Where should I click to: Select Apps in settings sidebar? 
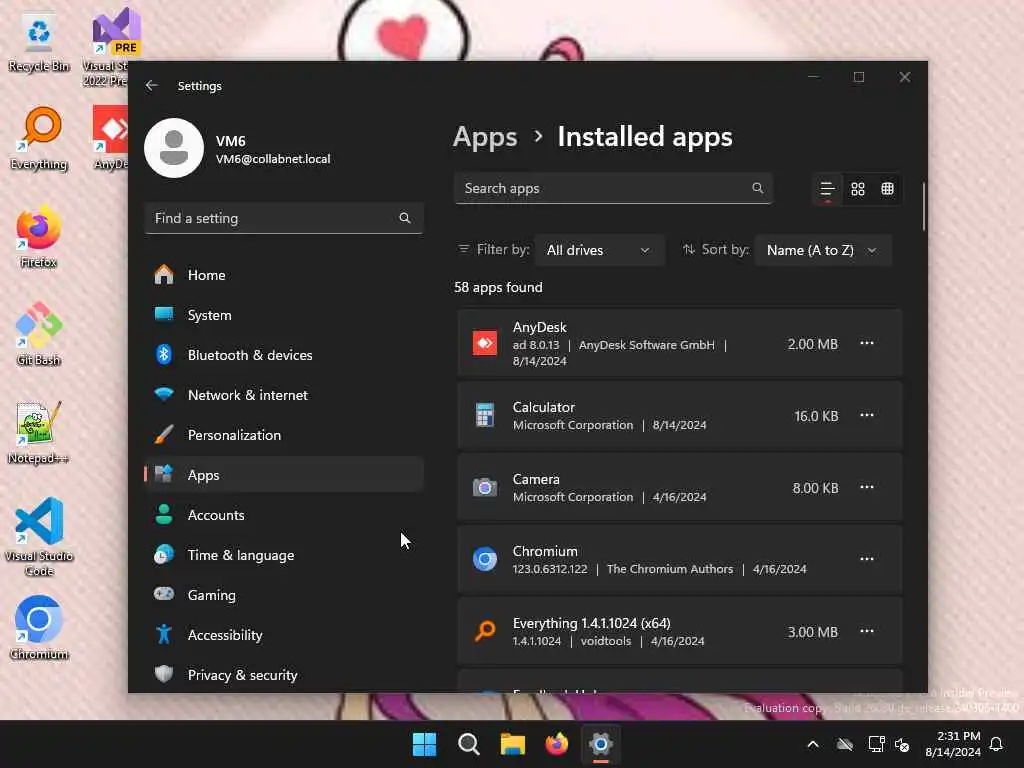click(x=283, y=475)
